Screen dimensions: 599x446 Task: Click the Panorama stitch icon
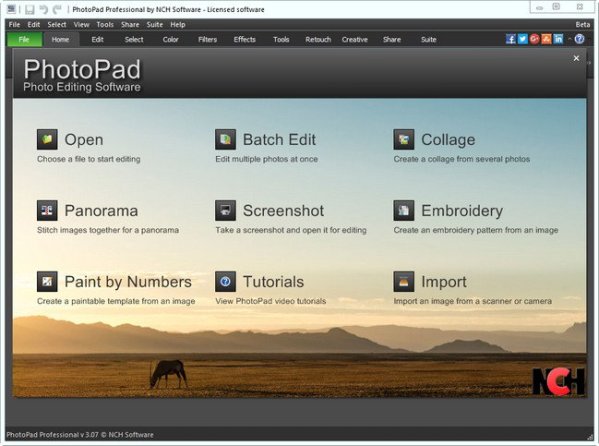pos(47,210)
